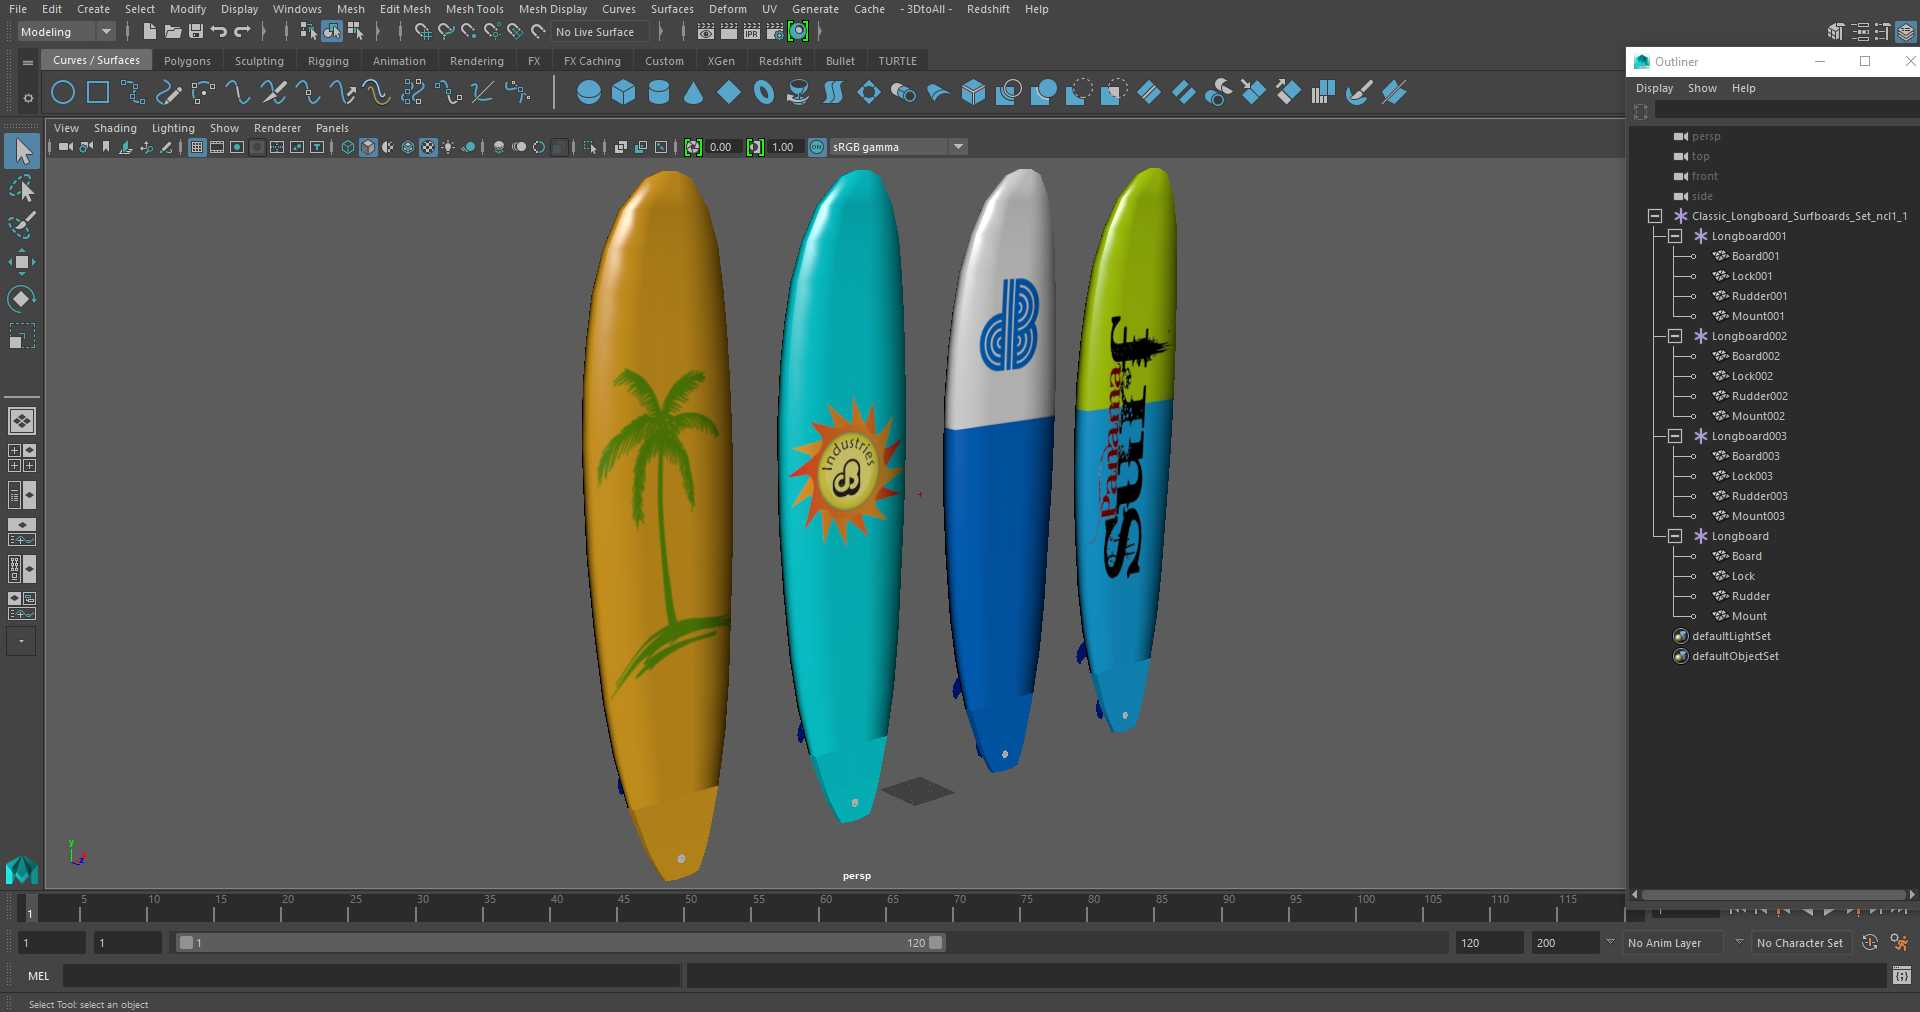Activate the Rotate tool in toolbox
1920x1012 pixels.
click(22, 299)
